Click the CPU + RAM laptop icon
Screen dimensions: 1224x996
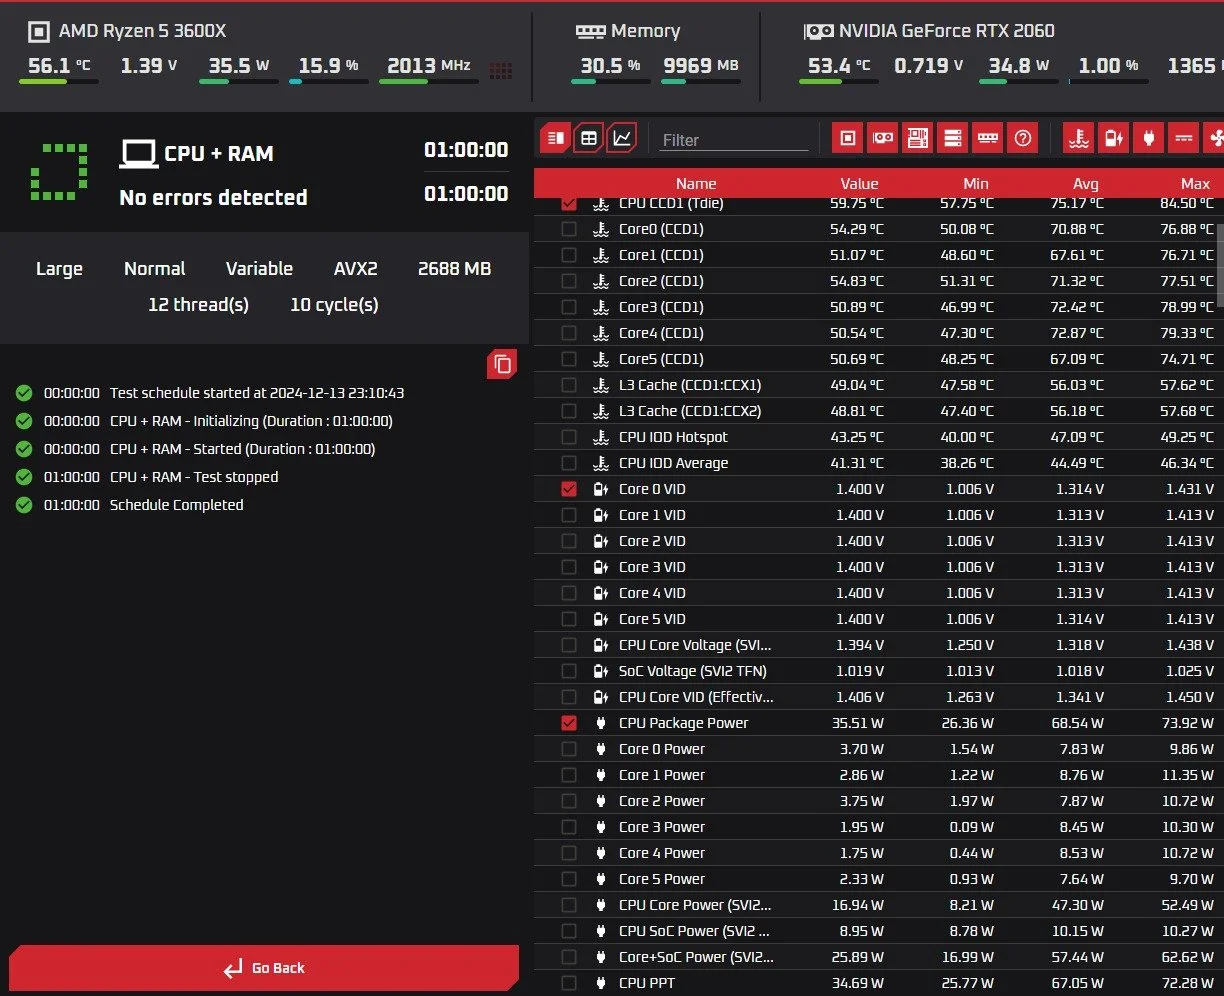tap(138, 153)
